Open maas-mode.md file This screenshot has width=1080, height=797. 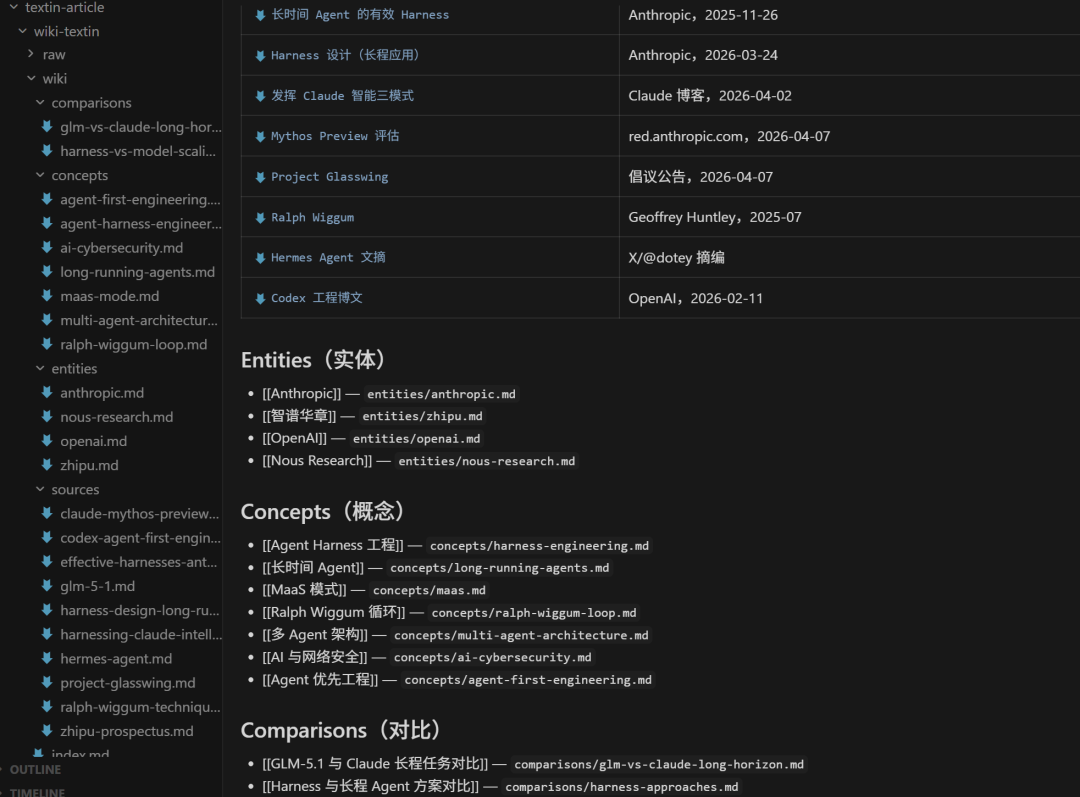[x=110, y=296]
